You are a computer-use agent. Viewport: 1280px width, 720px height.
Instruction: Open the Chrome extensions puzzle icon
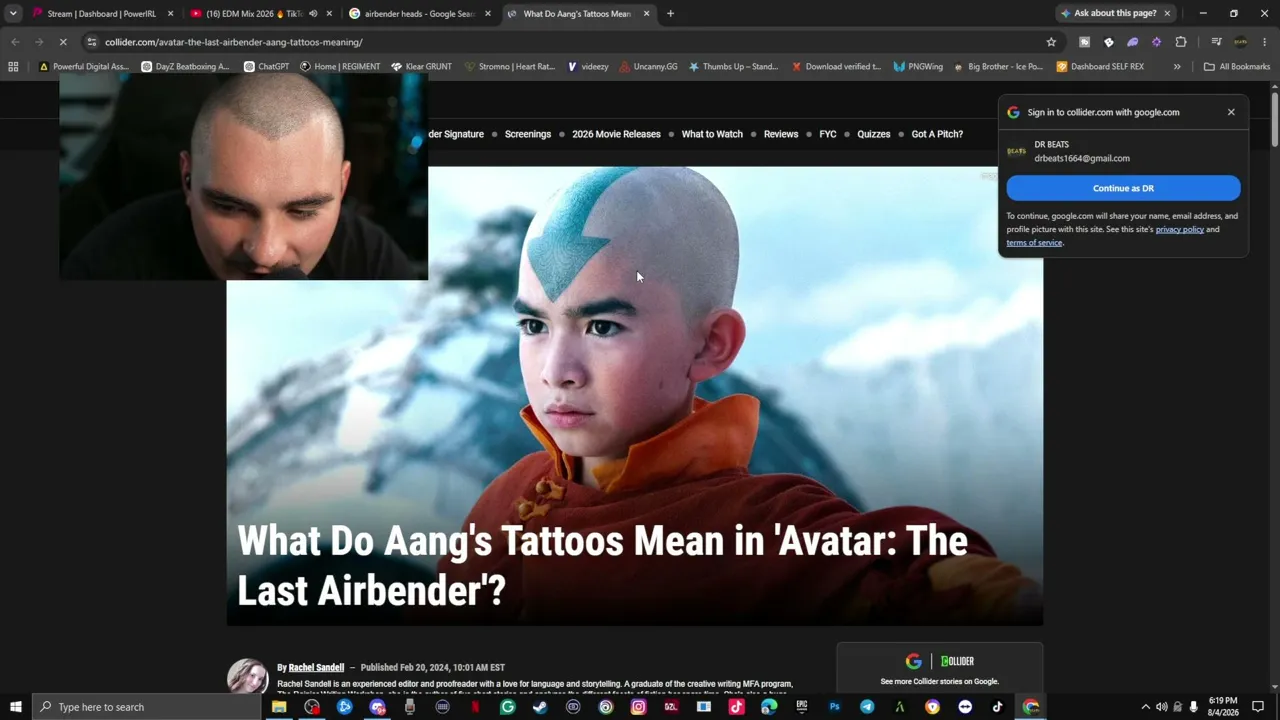(1181, 42)
